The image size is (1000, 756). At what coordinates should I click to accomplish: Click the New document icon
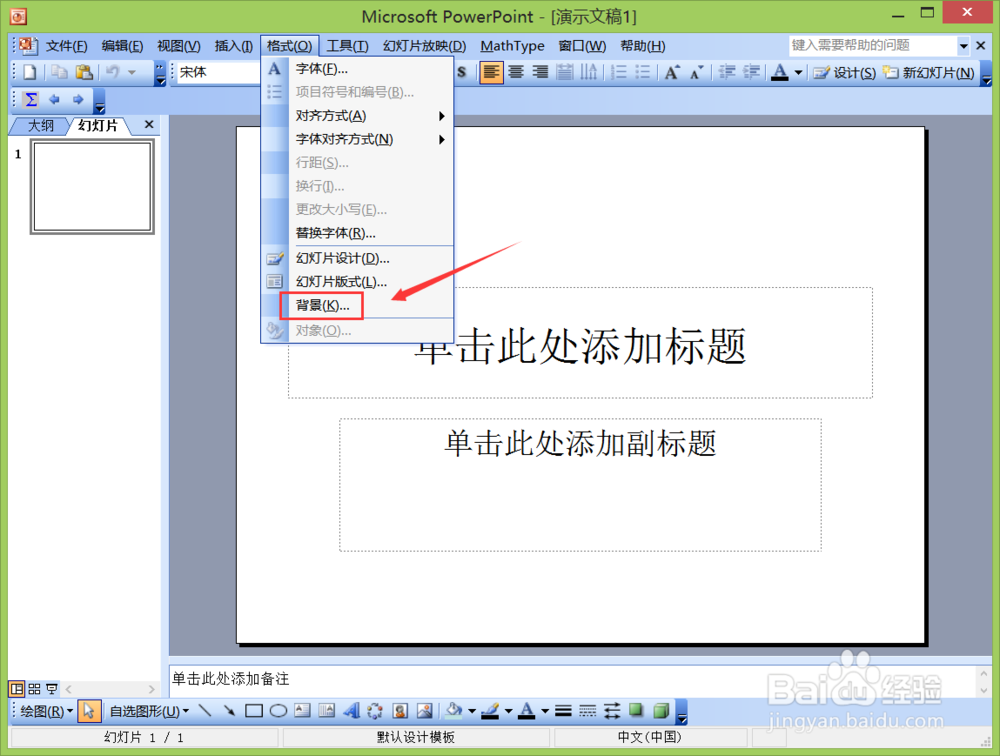click(29, 72)
